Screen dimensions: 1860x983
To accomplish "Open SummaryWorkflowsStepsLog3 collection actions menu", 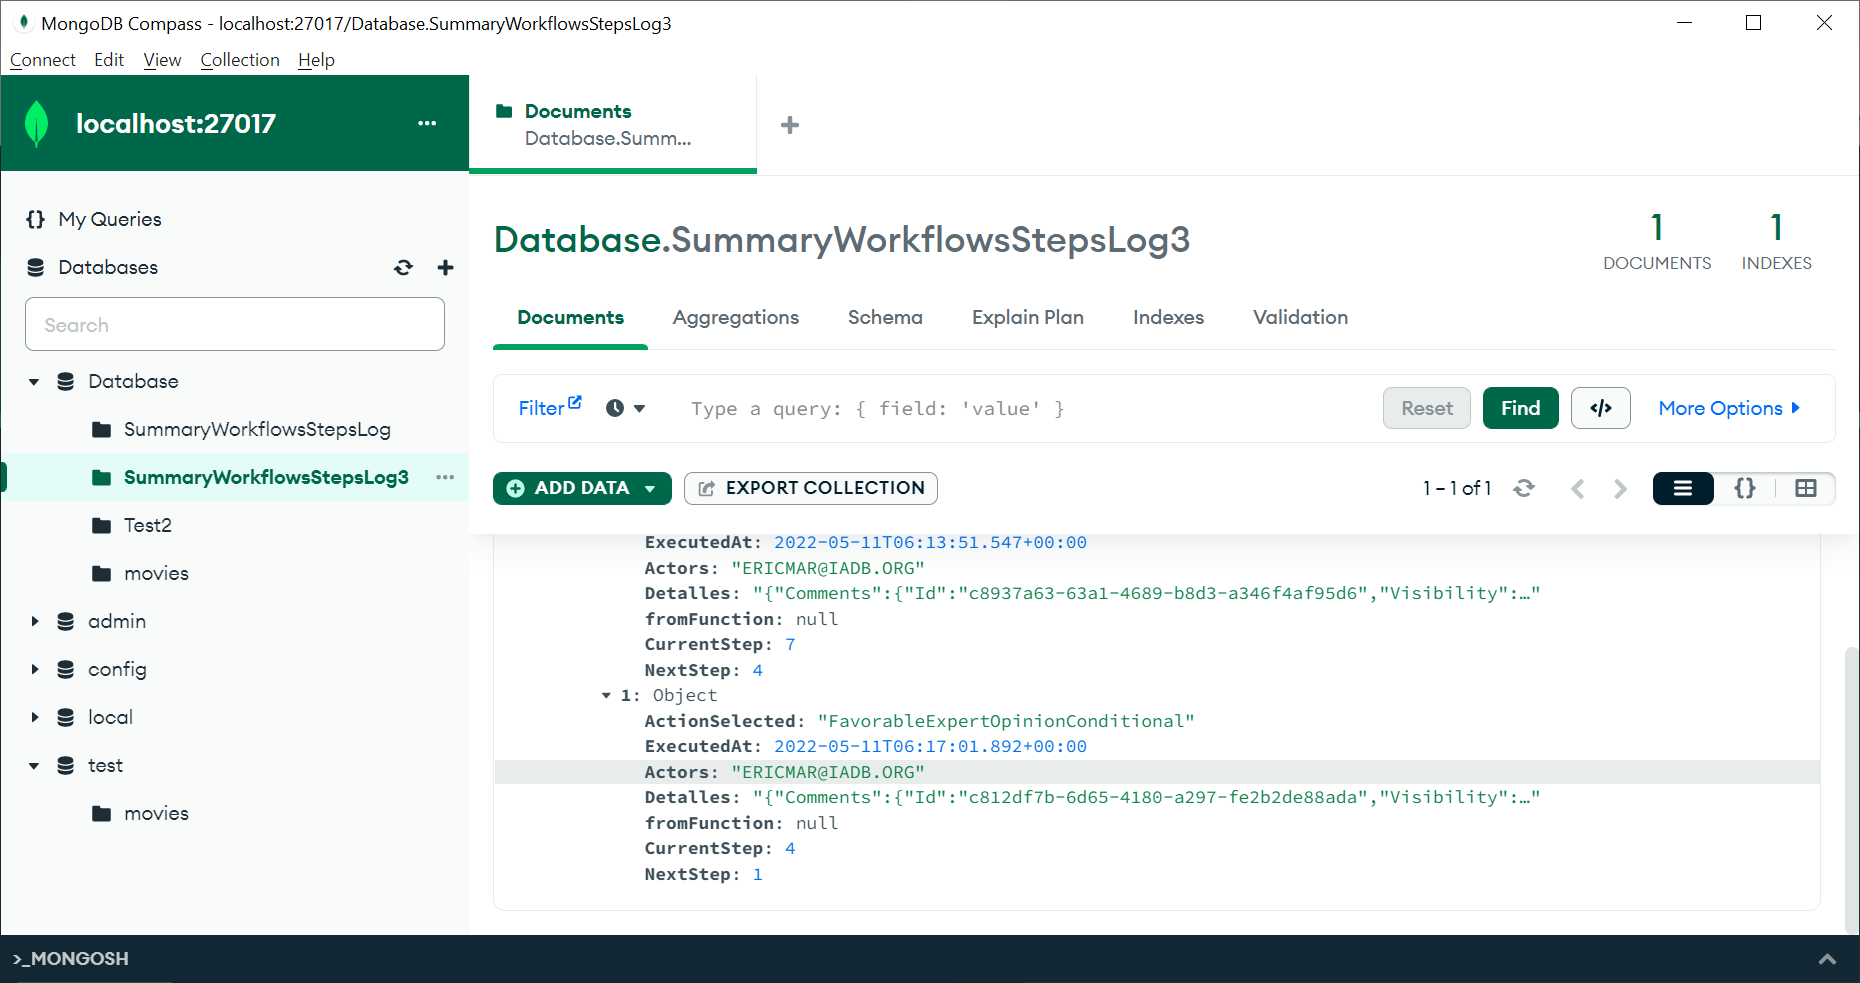I will 445,477.
